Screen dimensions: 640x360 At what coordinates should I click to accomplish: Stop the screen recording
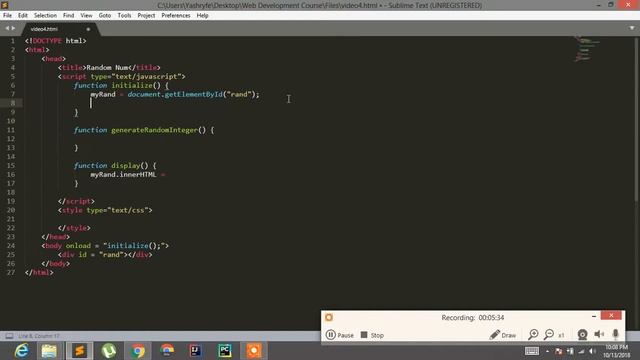372,335
